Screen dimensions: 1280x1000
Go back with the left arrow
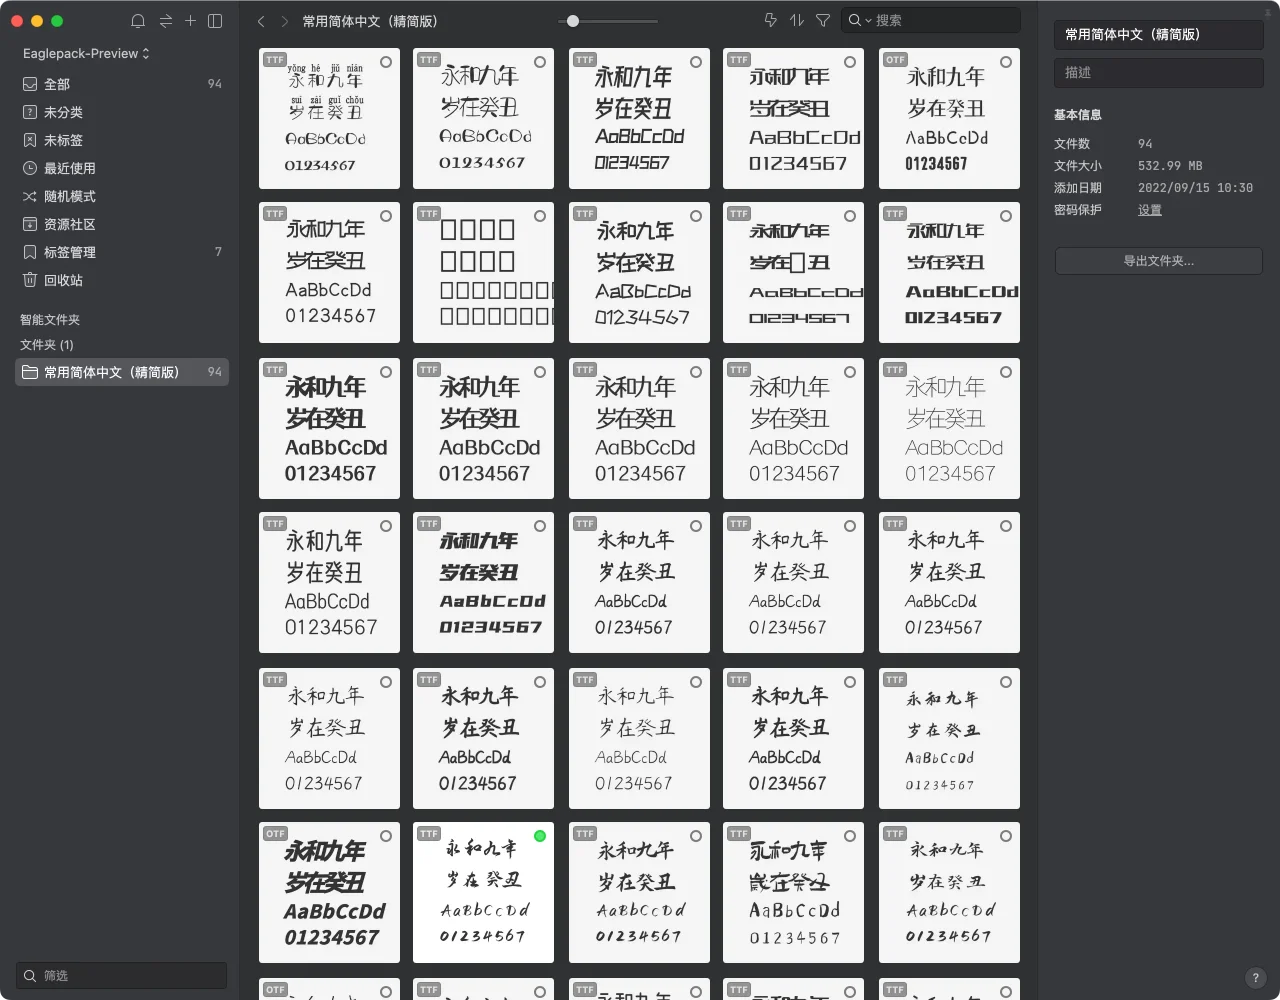261,21
